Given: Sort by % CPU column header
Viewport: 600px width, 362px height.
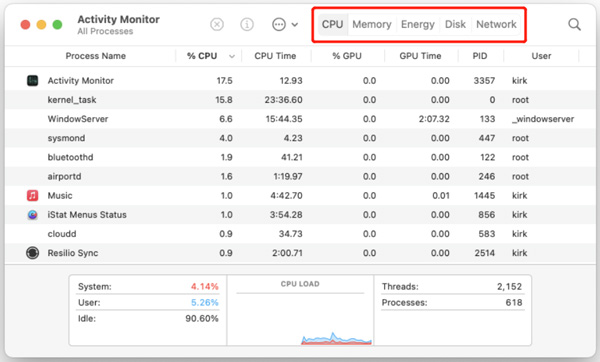Looking at the screenshot, I should (x=202, y=56).
